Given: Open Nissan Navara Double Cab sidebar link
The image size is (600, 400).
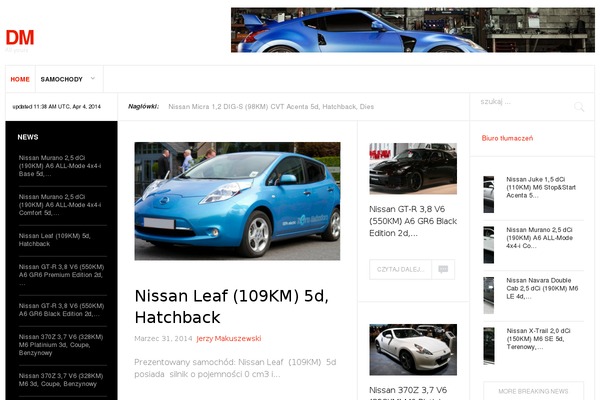Looking at the screenshot, I should click(x=542, y=288).
